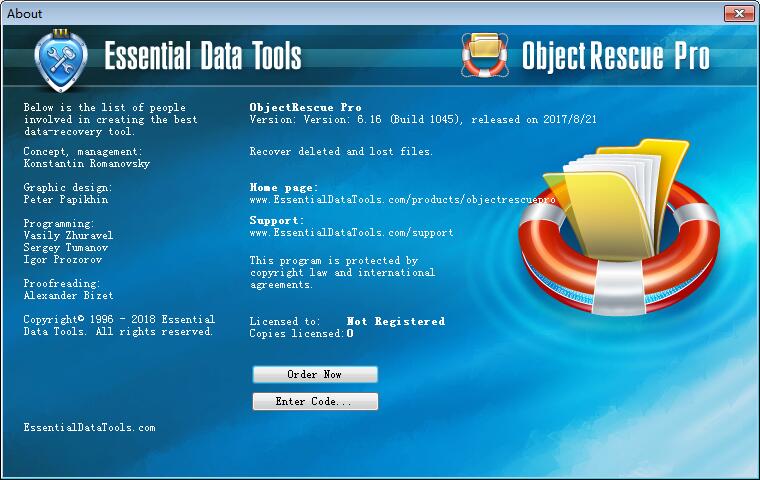Viewport: 760px width, 480px height.
Task: Open the ObjectRescue Pro home page link
Action: point(402,200)
